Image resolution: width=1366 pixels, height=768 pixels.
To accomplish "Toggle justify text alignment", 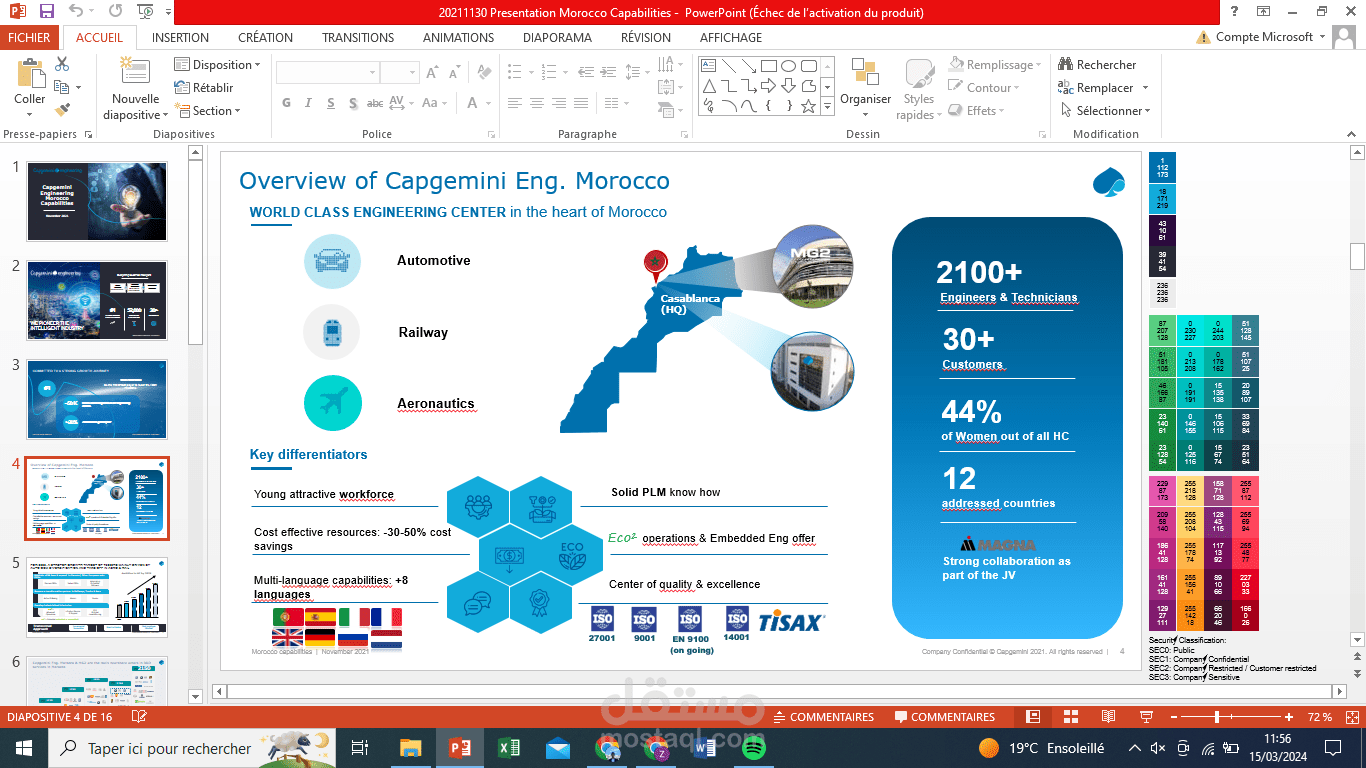I will 583,103.
